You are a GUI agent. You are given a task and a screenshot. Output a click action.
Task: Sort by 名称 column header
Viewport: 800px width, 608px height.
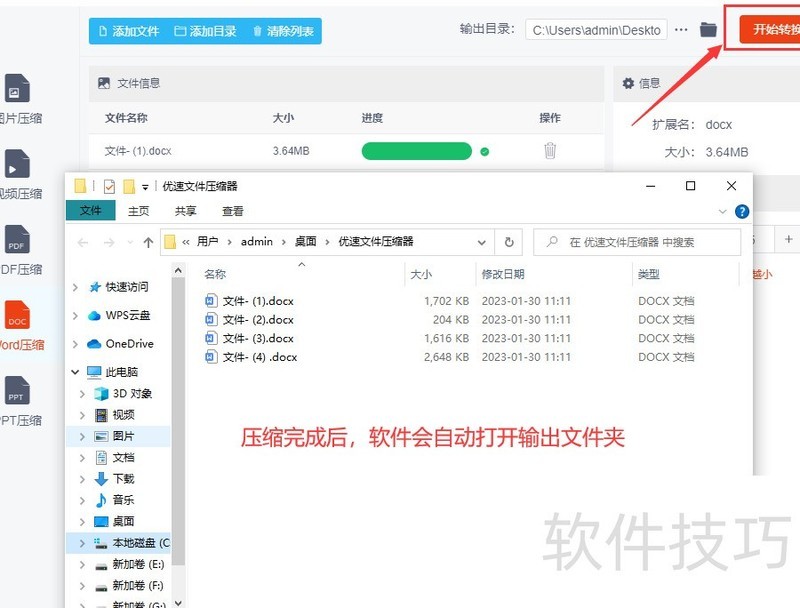(x=215, y=274)
